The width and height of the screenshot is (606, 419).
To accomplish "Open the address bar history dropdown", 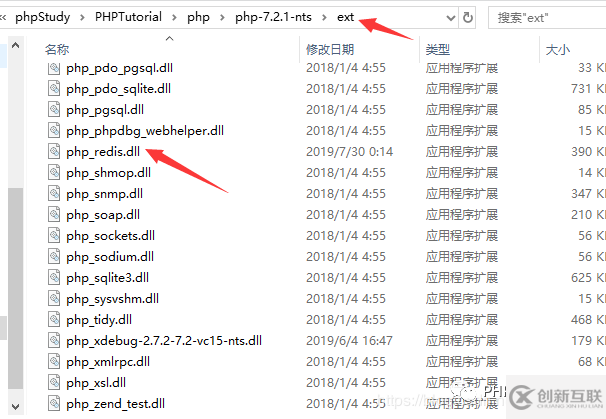I will tap(450, 17).
